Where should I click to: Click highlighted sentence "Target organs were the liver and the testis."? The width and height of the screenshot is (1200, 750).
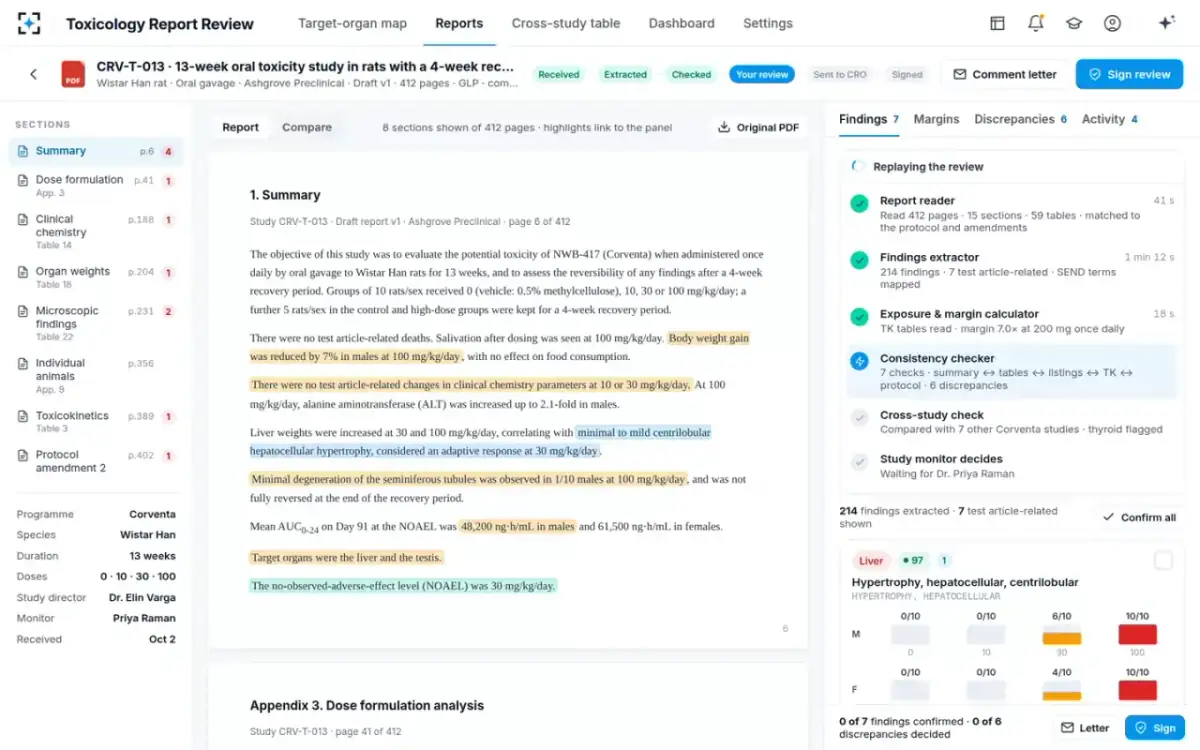tap(347, 557)
